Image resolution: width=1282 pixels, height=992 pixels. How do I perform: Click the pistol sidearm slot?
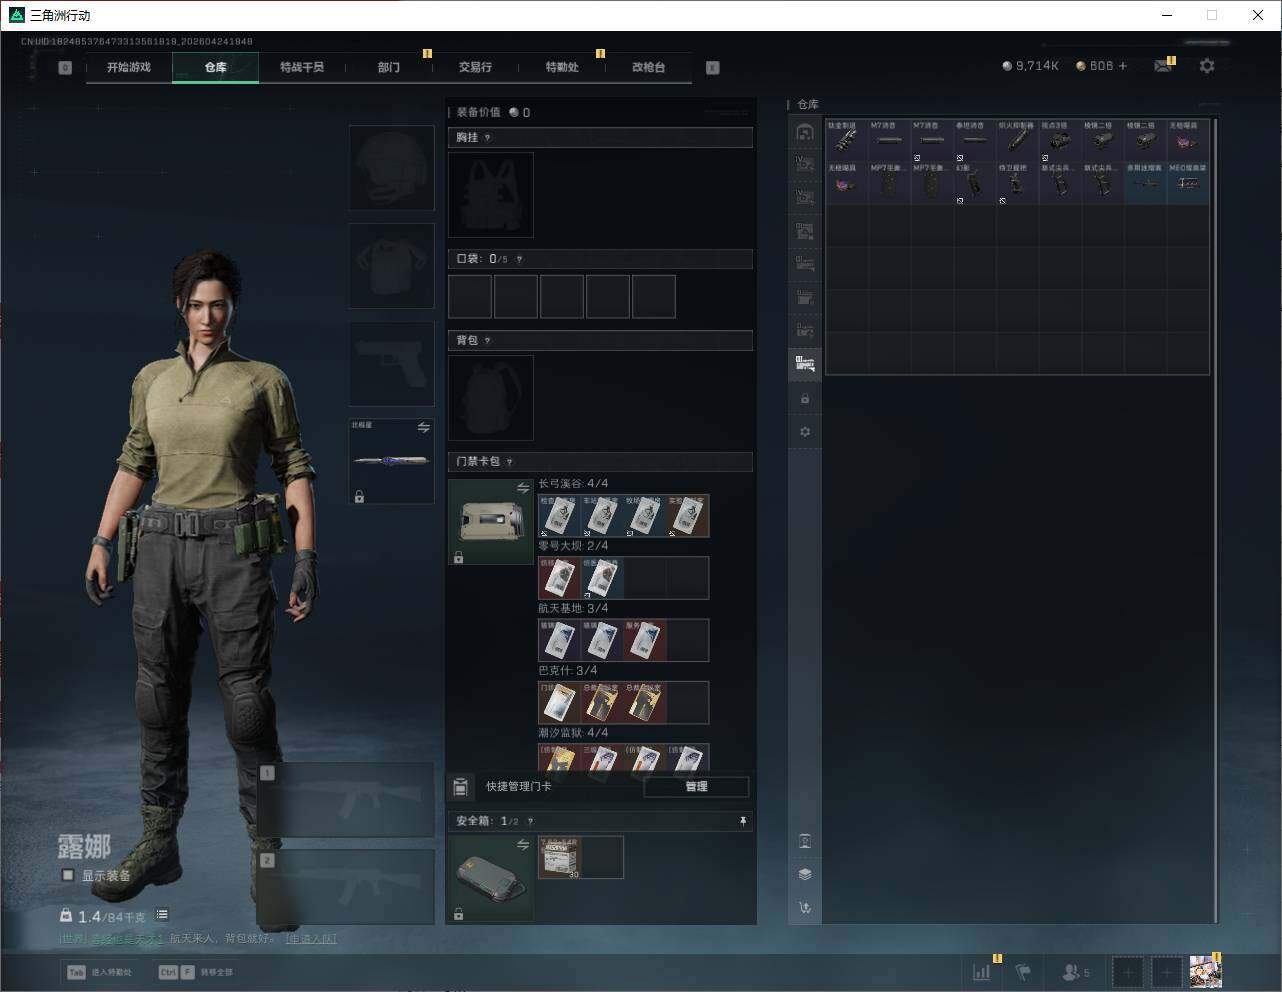391,363
